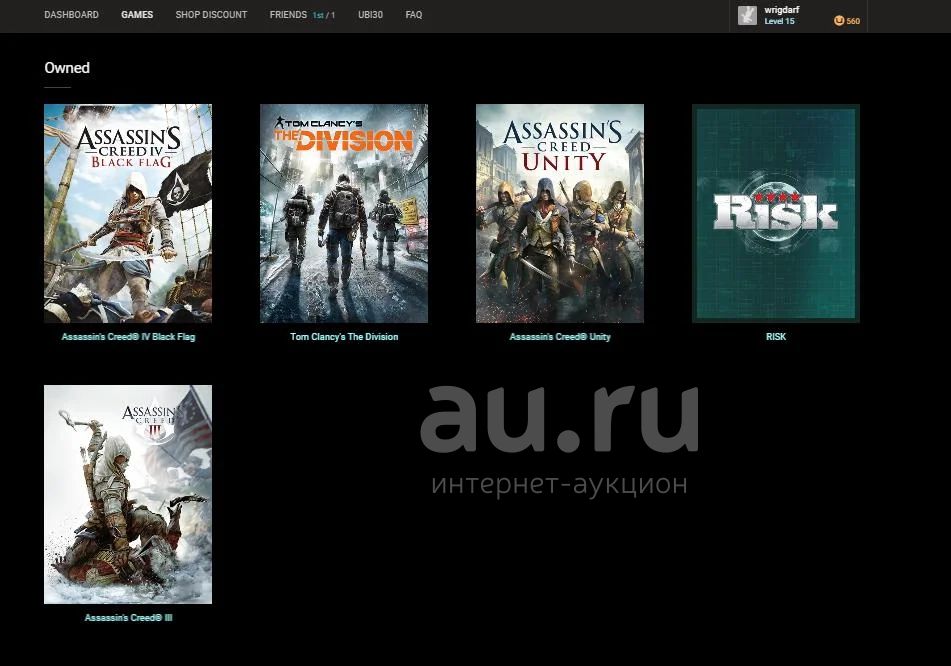Open Tom Clancy's The Division cover art

click(x=344, y=214)
